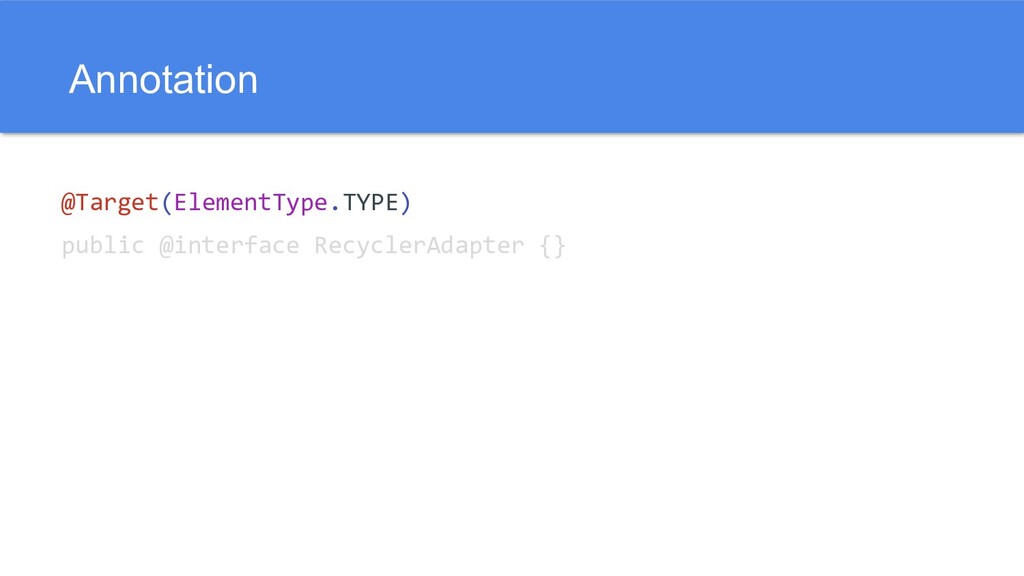Click the @ symbol before Target
The height and width of the screenshot is (576, 1024).
point(68,203)
